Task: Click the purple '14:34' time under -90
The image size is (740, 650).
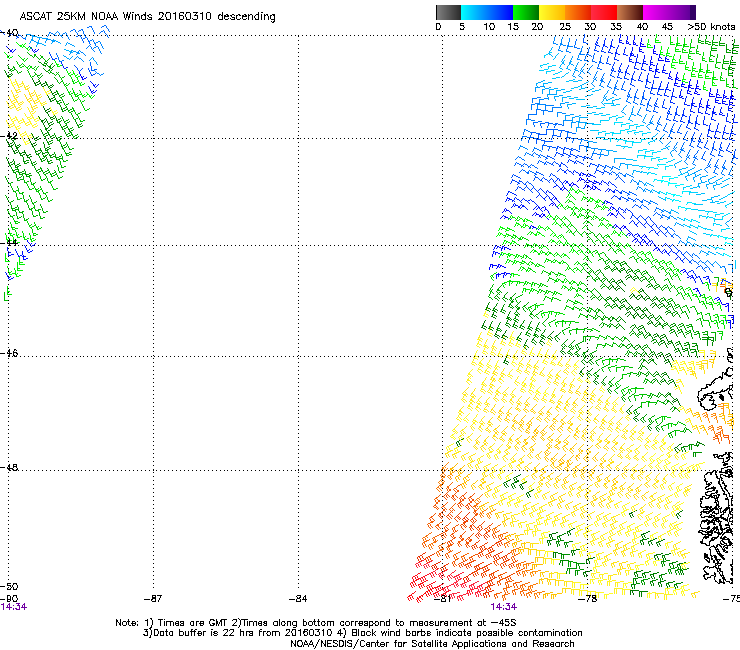Action: 14,607
